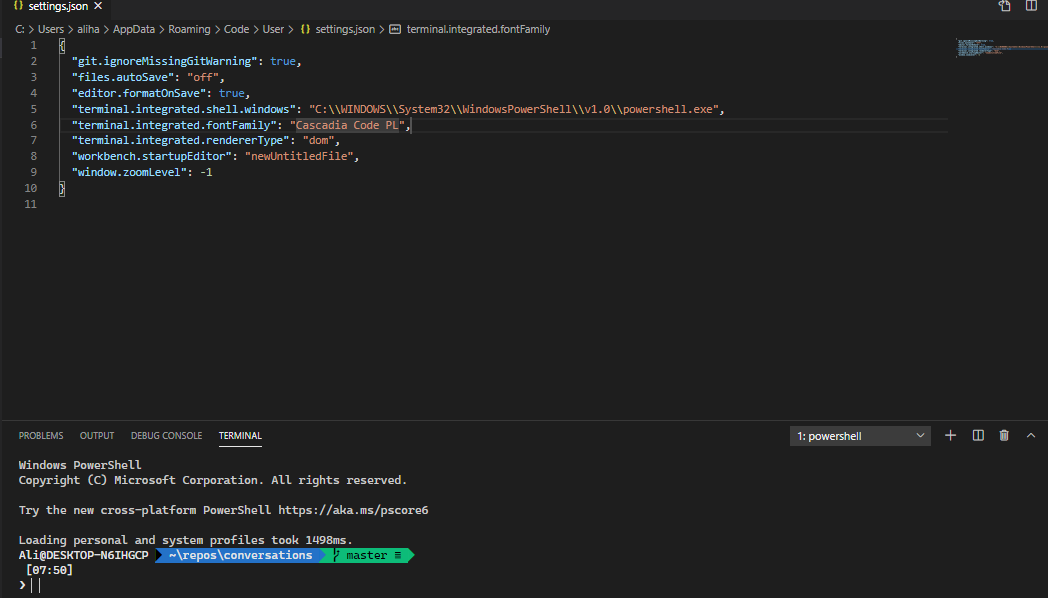1048x598 pixels.
Task: Switch to the DEBUG CONSOLE tab
Action: 166,435
